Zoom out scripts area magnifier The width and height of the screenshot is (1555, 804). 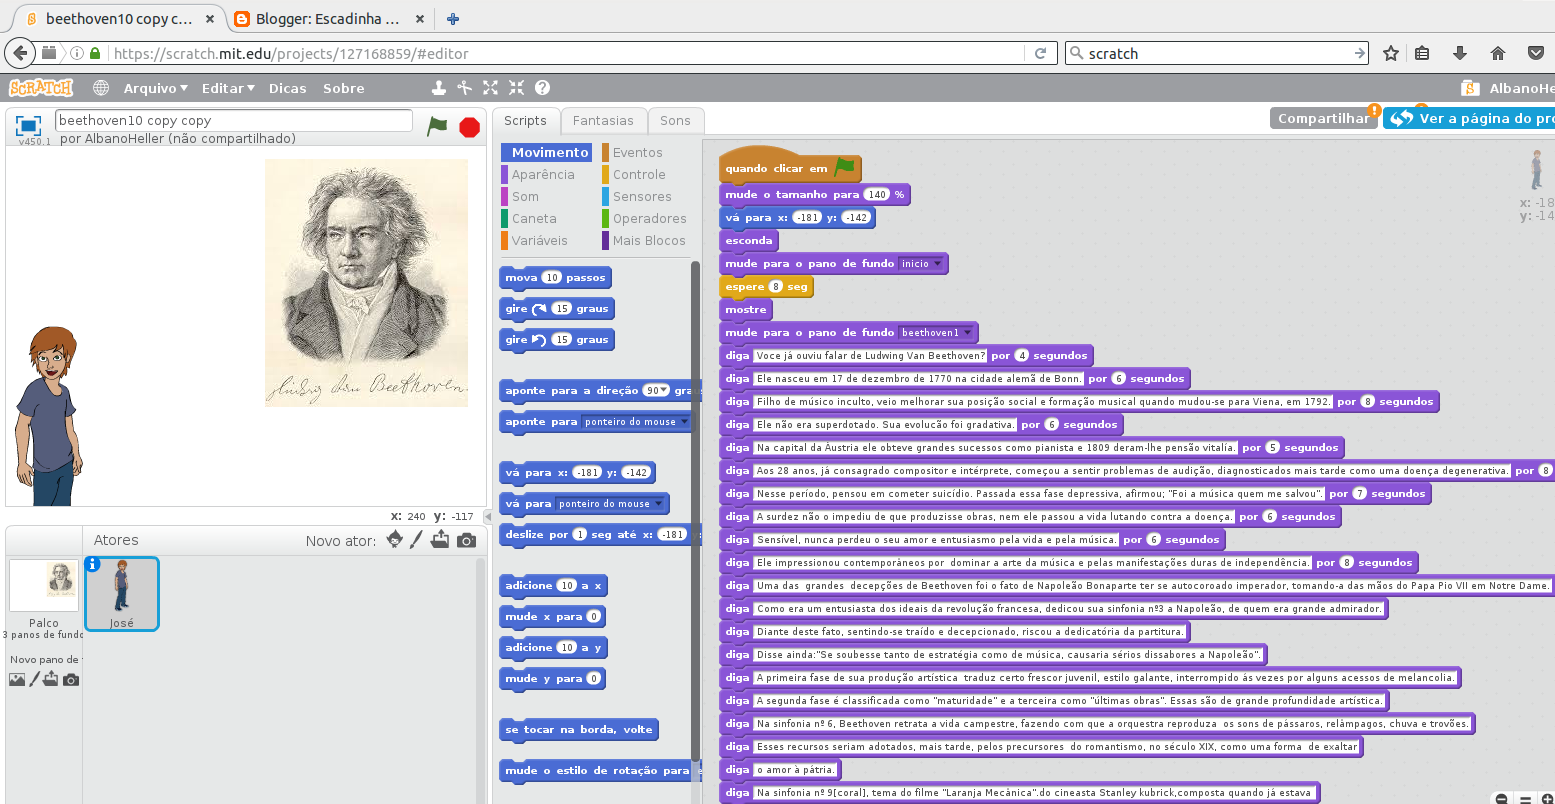pyautogui.click(x=1501, y=798)
